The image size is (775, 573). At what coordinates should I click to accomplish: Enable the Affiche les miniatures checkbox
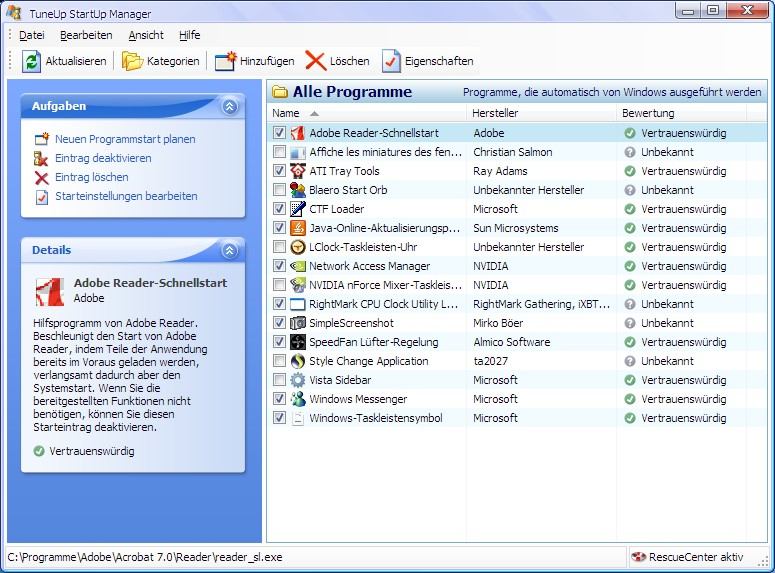[279, 151]
